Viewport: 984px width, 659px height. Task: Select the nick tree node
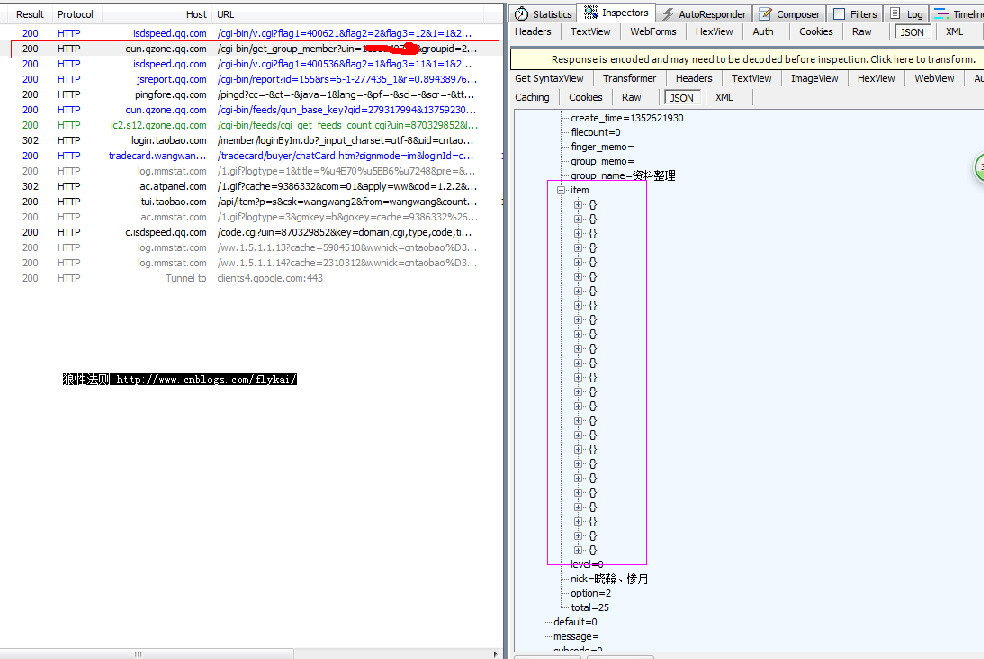click(x=609, y=579)
